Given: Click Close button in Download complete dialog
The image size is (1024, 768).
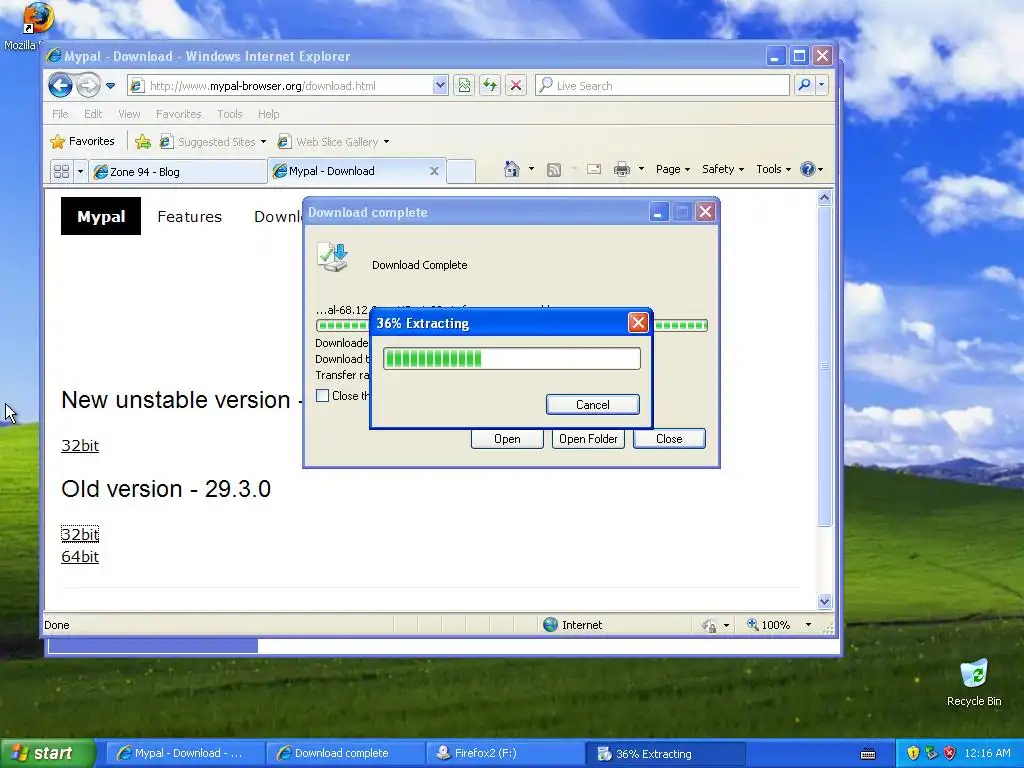Looking at the screenshot, I should click(669, 439).
